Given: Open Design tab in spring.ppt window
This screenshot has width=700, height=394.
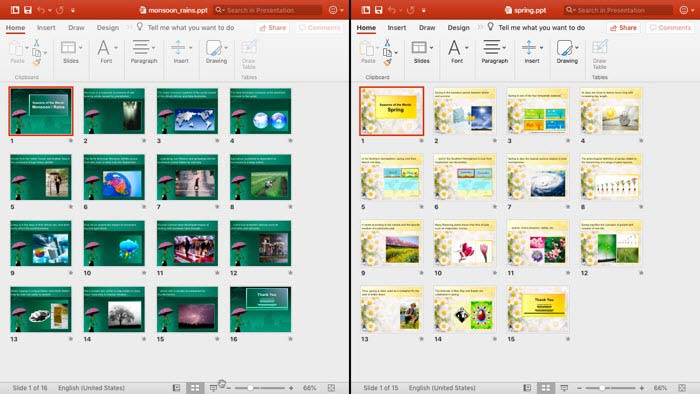Looking at the screenshot, I should [458, 27].
